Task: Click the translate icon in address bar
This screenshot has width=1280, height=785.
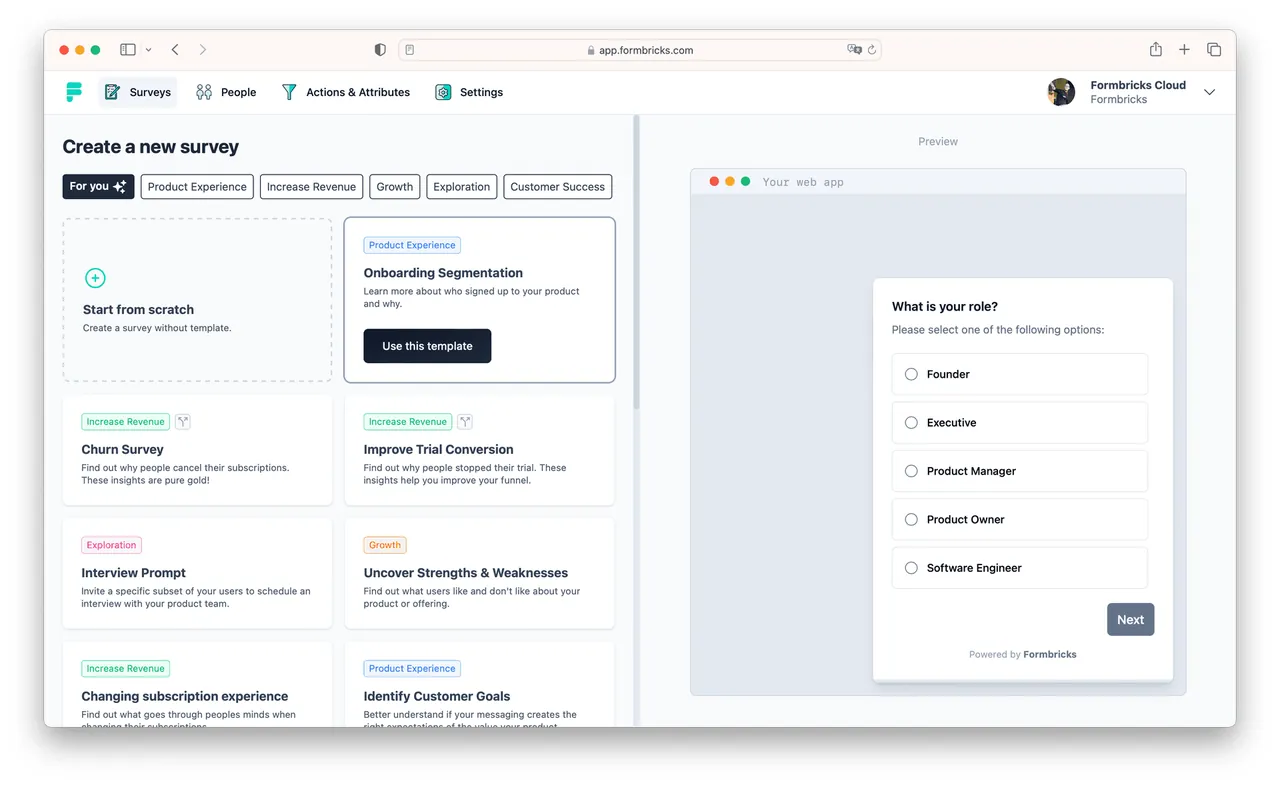Action: [x=854, y=50]
